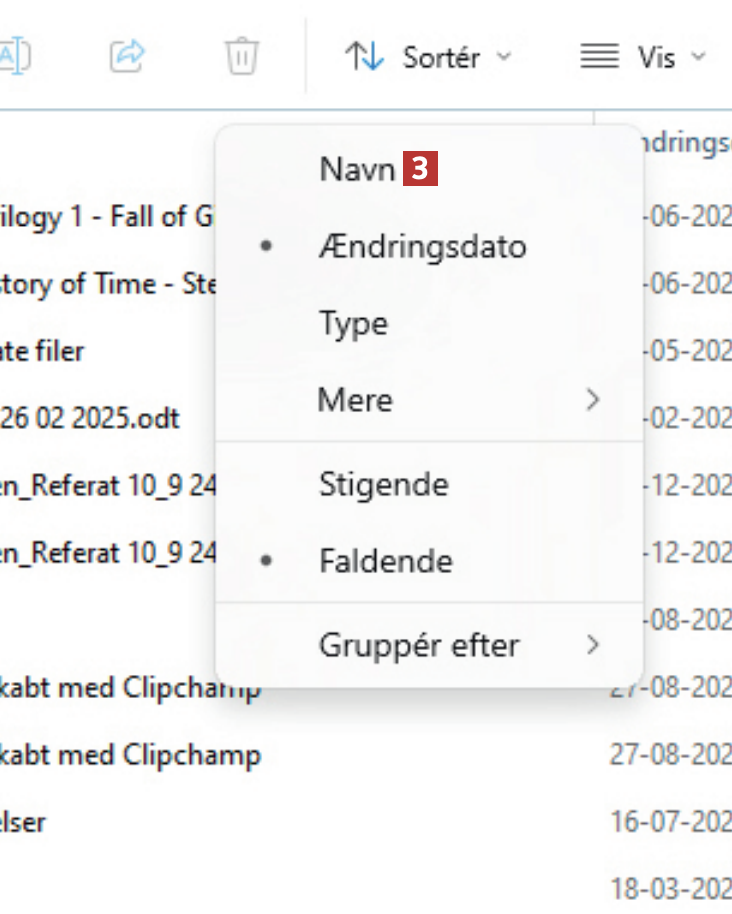Select the second Clipchamp file dated 27-08
This screenshot has width=732, height=914.
pos(130,755)
